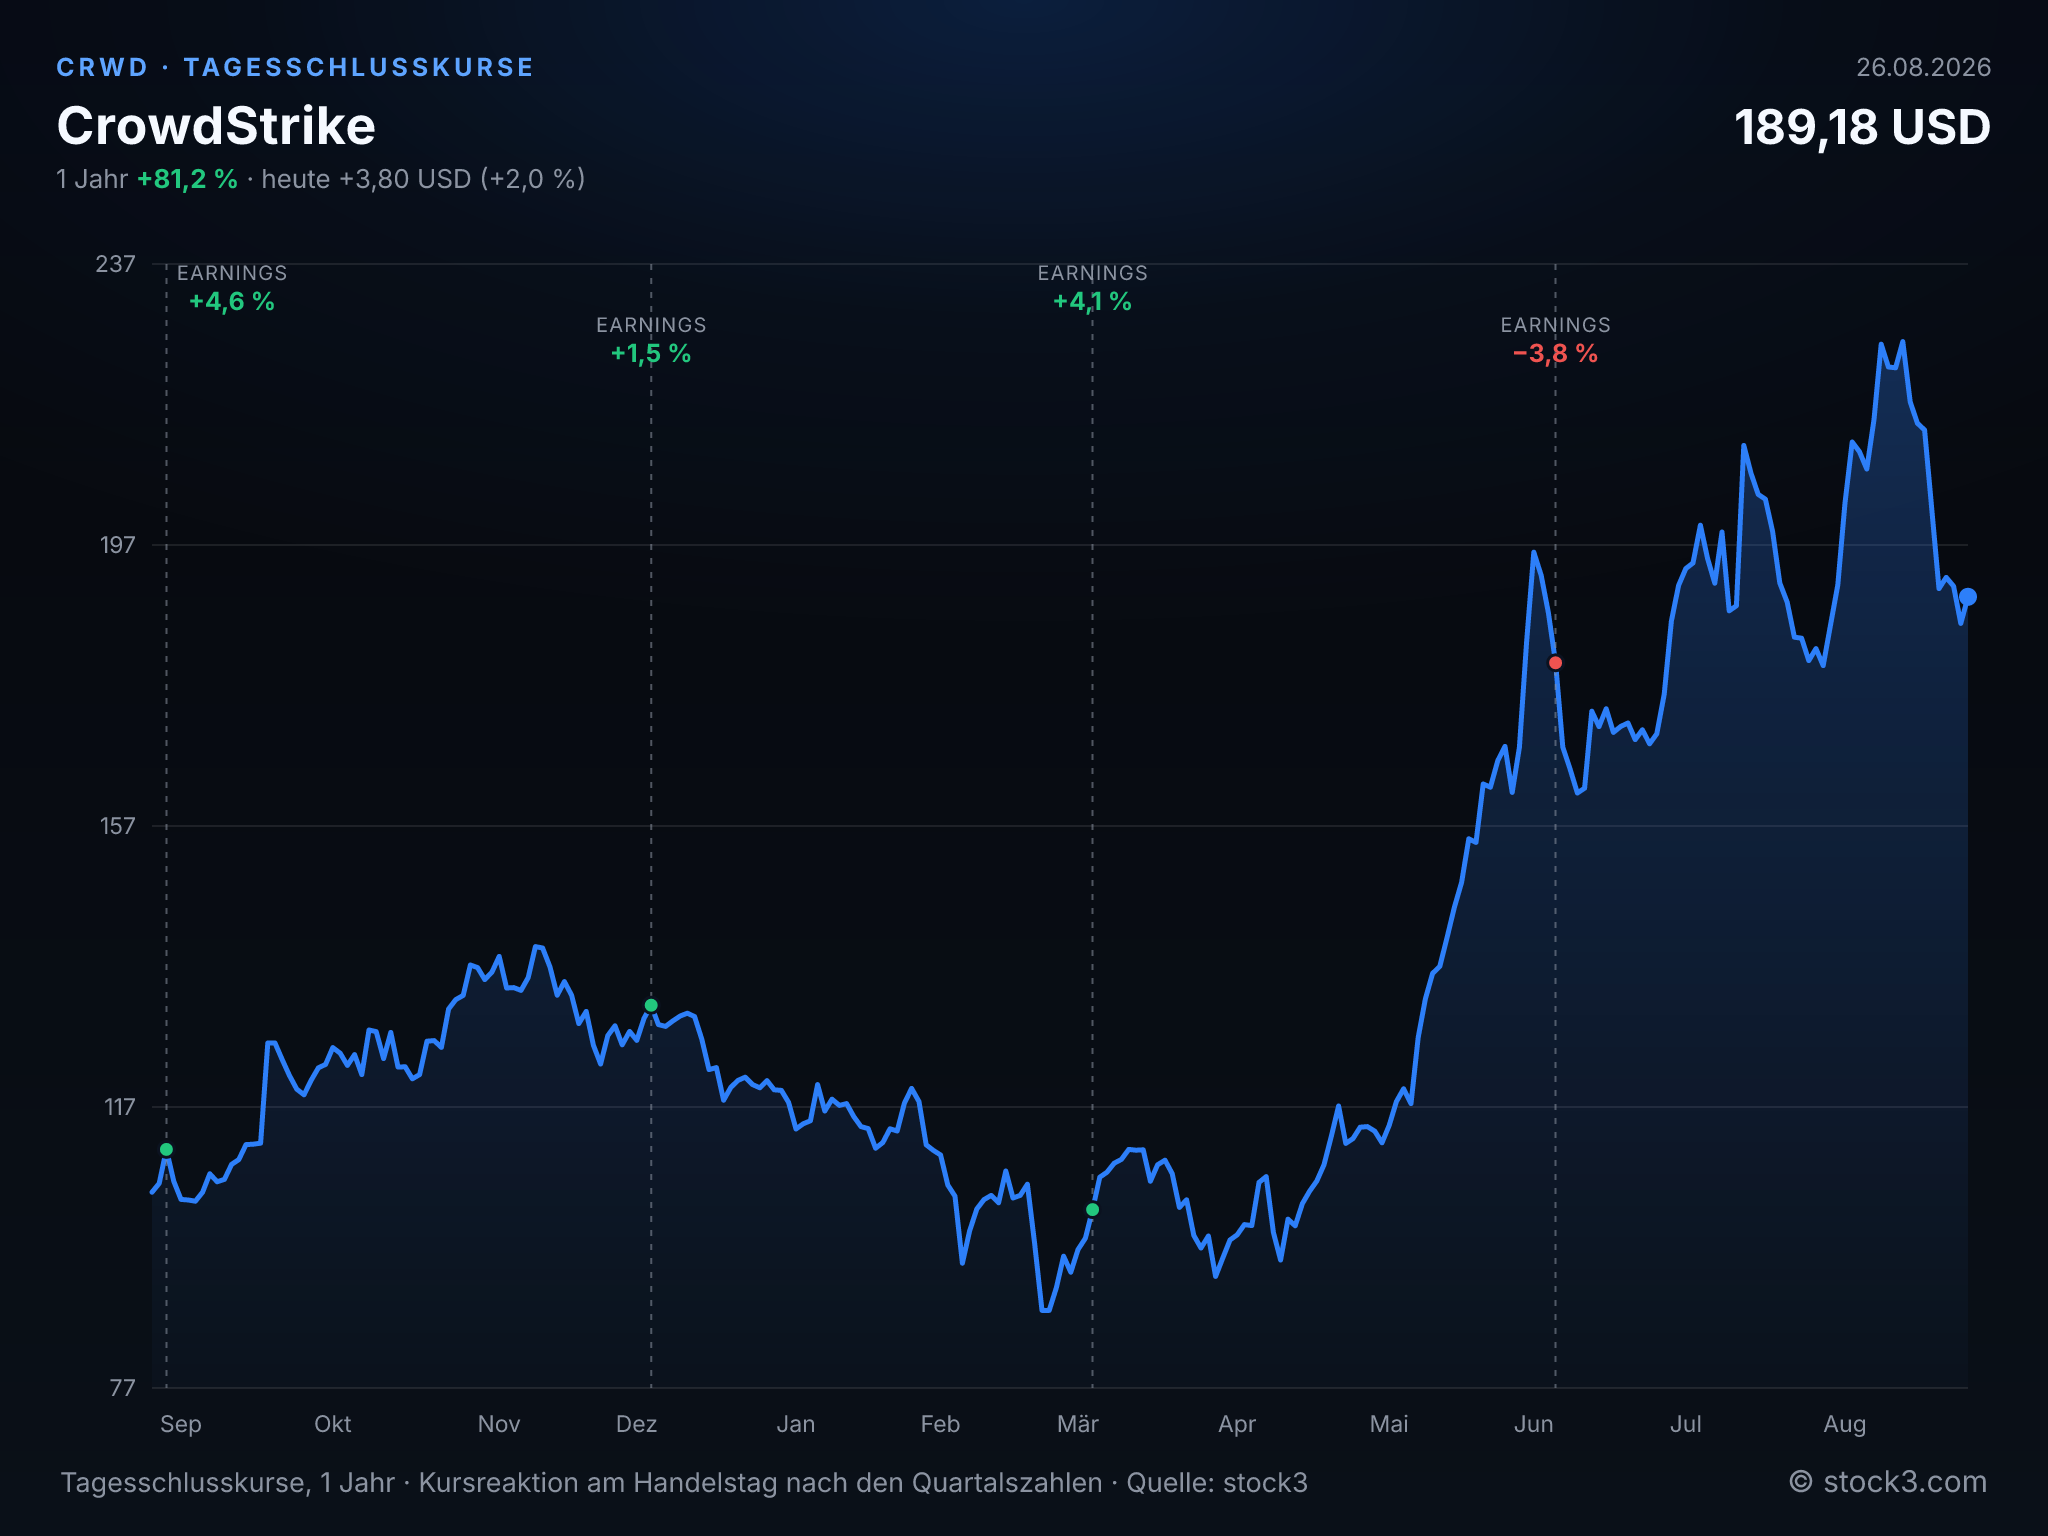This screenshot has width=2048, height=1536.
Task: Click the Feb month label
Action: click(x=940, y=1424)
